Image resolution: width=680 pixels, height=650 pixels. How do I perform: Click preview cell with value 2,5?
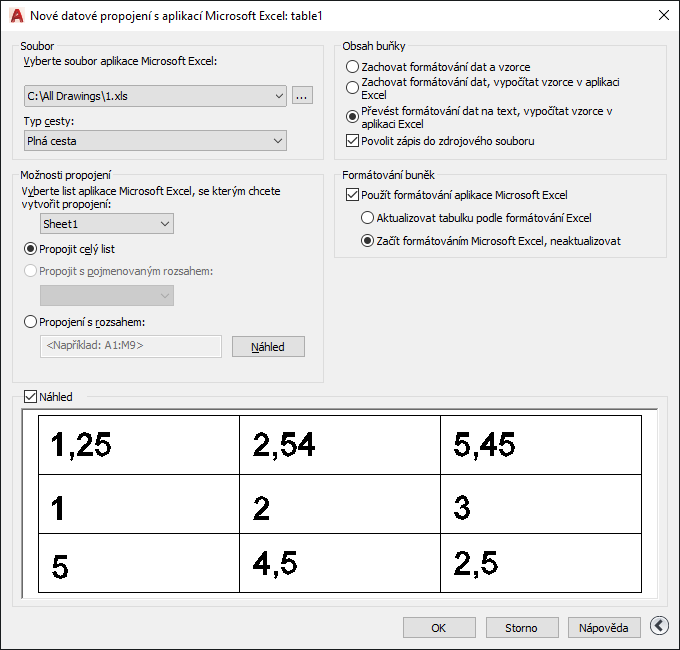(x=541, y=563)
